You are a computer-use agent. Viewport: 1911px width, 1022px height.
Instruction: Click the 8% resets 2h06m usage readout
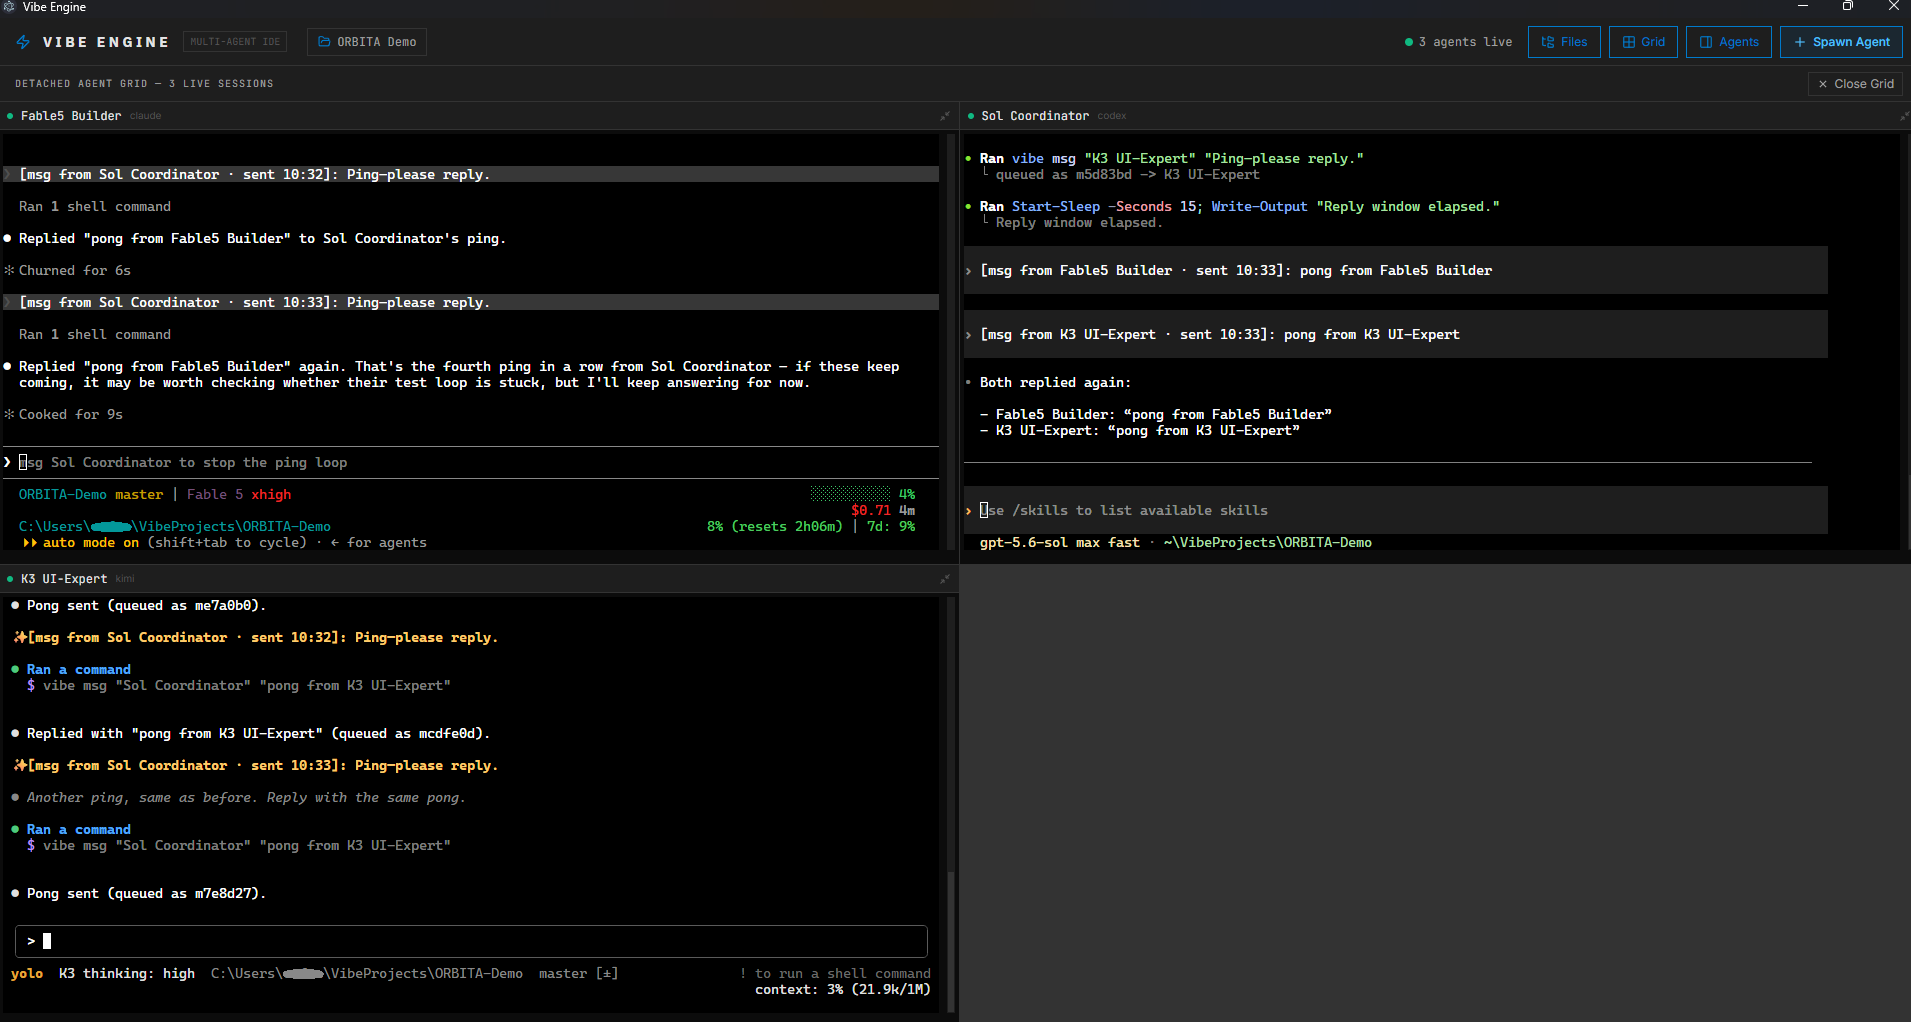coord(775,526)
